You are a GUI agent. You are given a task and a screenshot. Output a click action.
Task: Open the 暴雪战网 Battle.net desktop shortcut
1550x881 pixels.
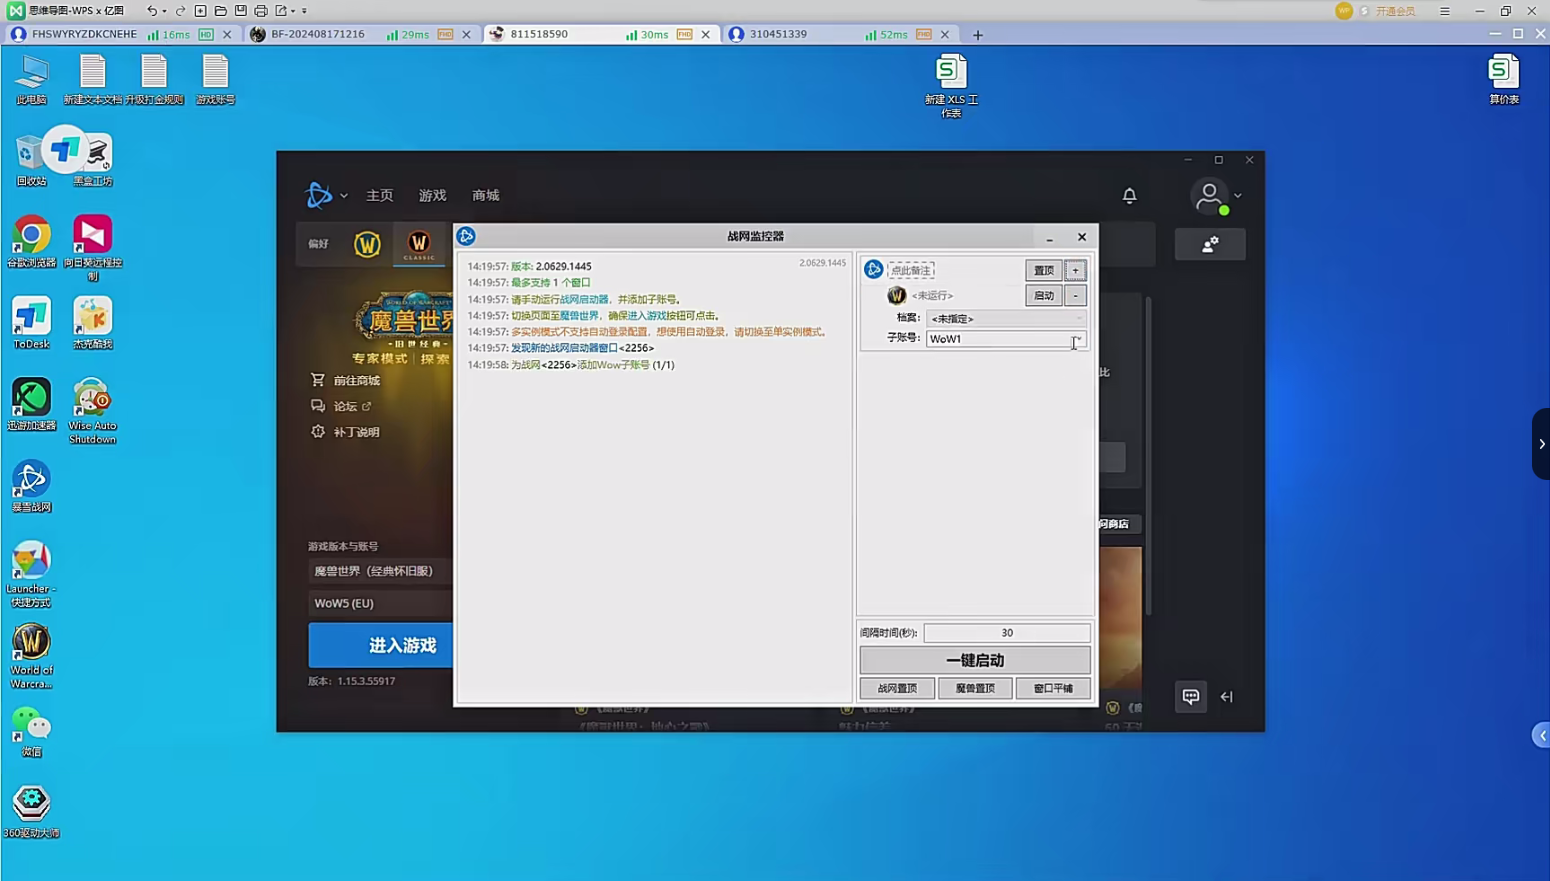tap(31, 487)
